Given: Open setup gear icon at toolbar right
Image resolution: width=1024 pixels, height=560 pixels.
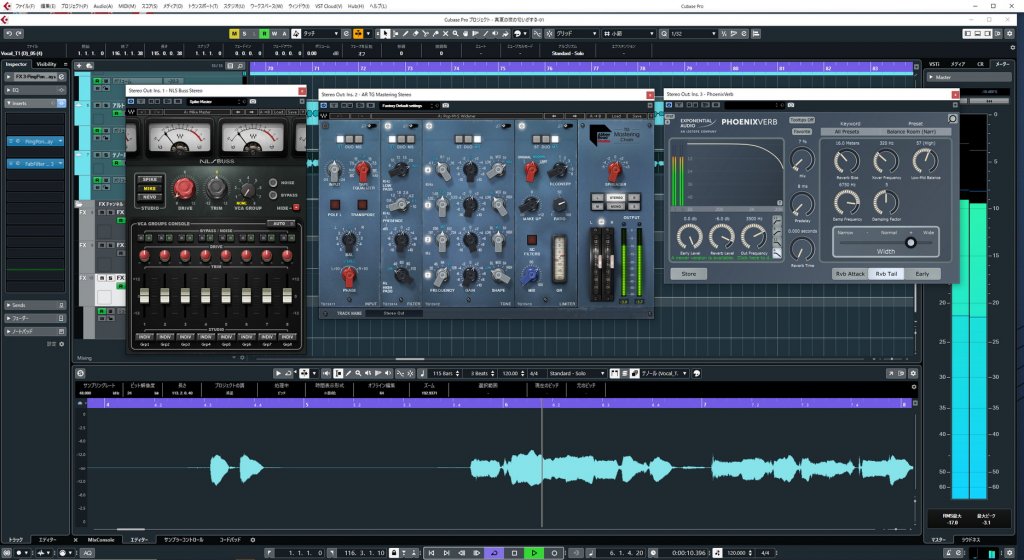Looking at the screenshot, I should 1009,33.
